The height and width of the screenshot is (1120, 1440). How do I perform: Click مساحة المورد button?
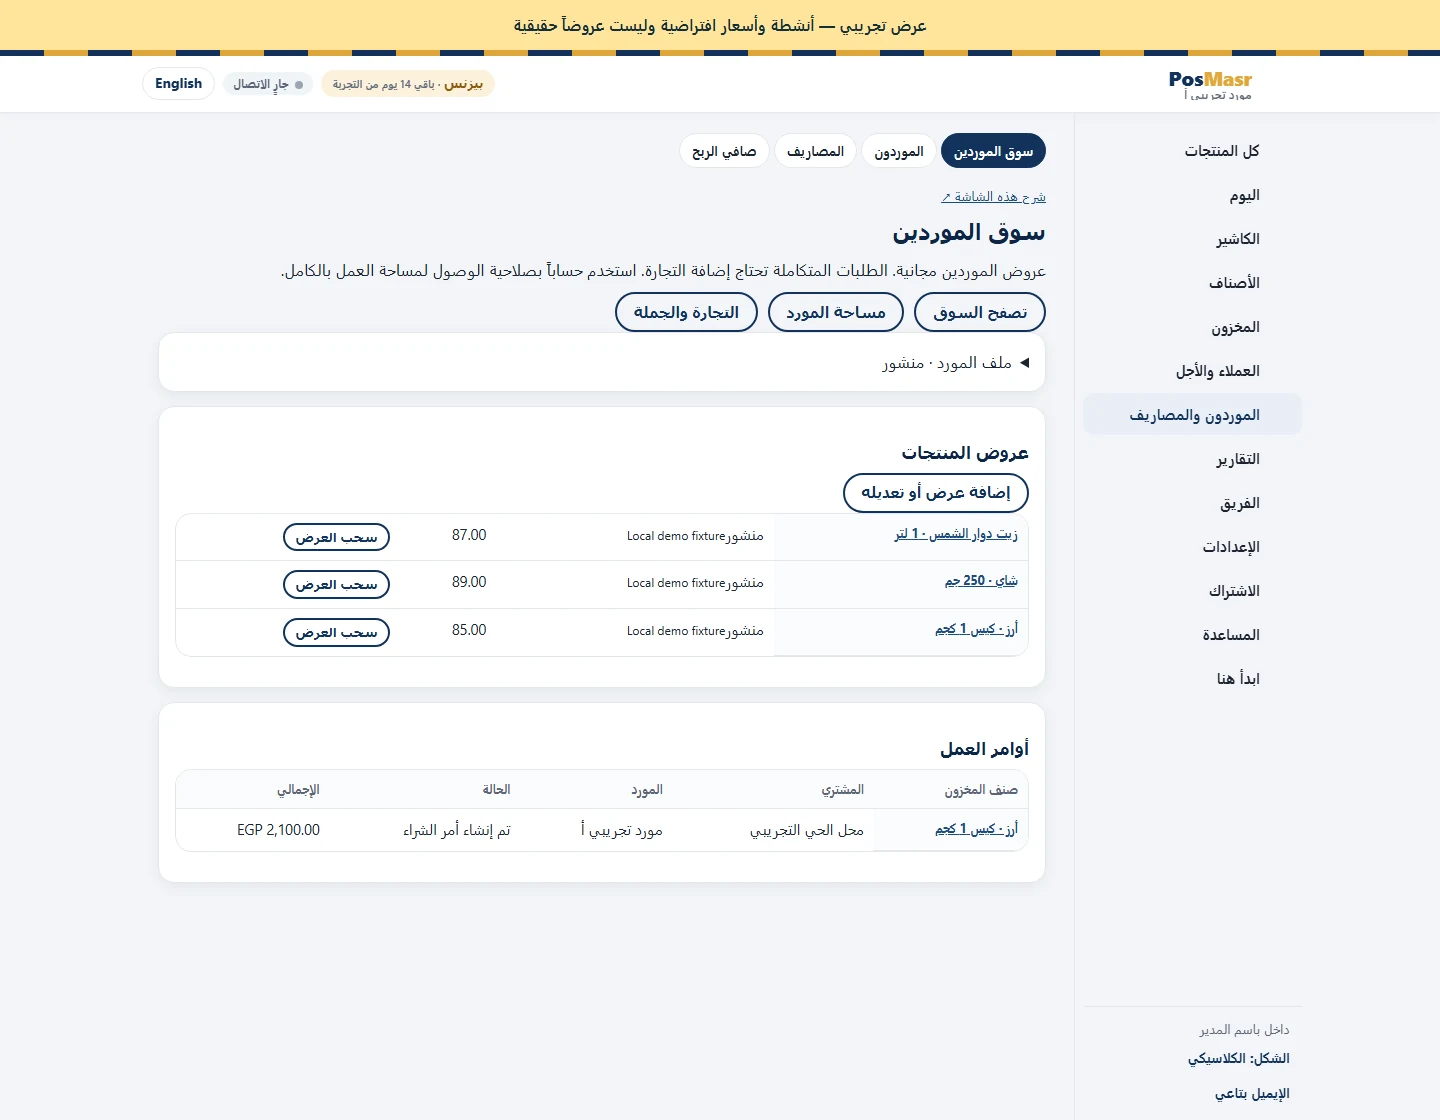(x=836, y=312)
